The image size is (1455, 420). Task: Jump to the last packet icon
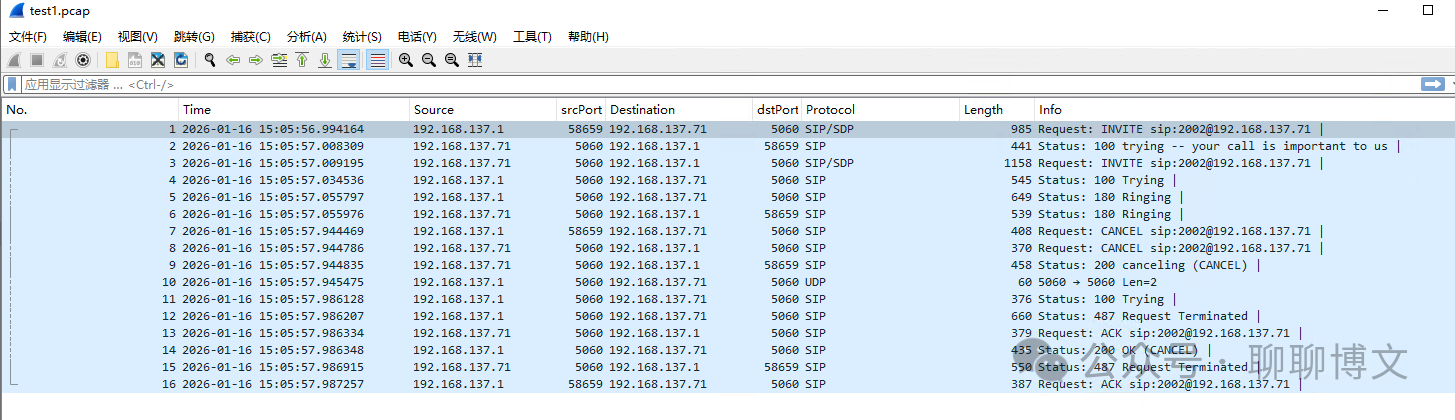325,60
